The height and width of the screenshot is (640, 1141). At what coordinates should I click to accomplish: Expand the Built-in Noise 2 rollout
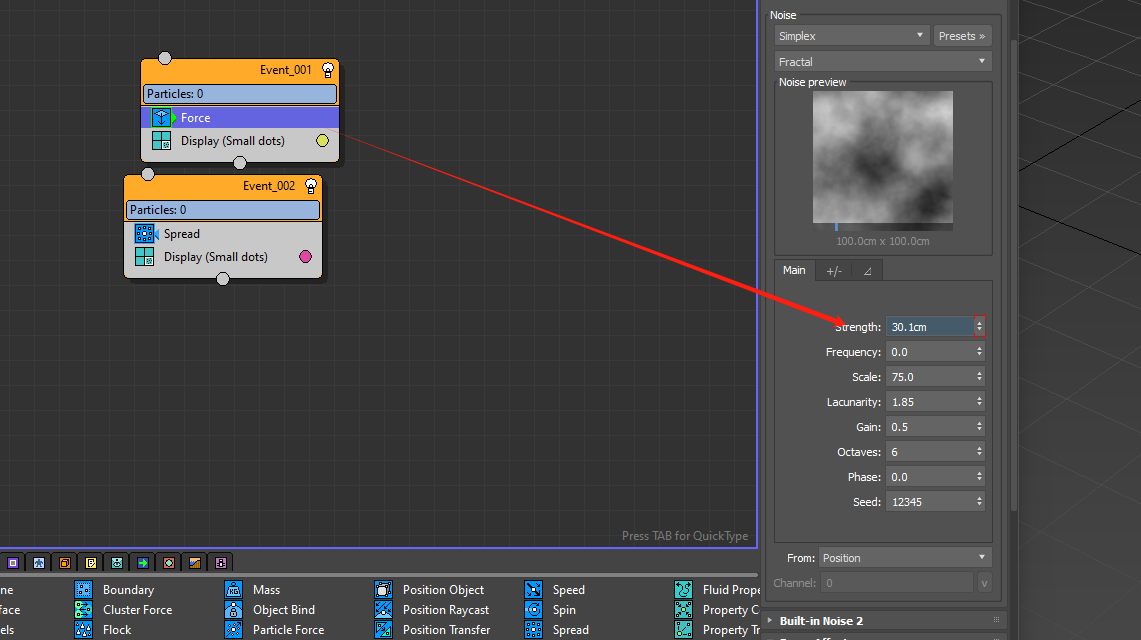(x=820, y=621)
